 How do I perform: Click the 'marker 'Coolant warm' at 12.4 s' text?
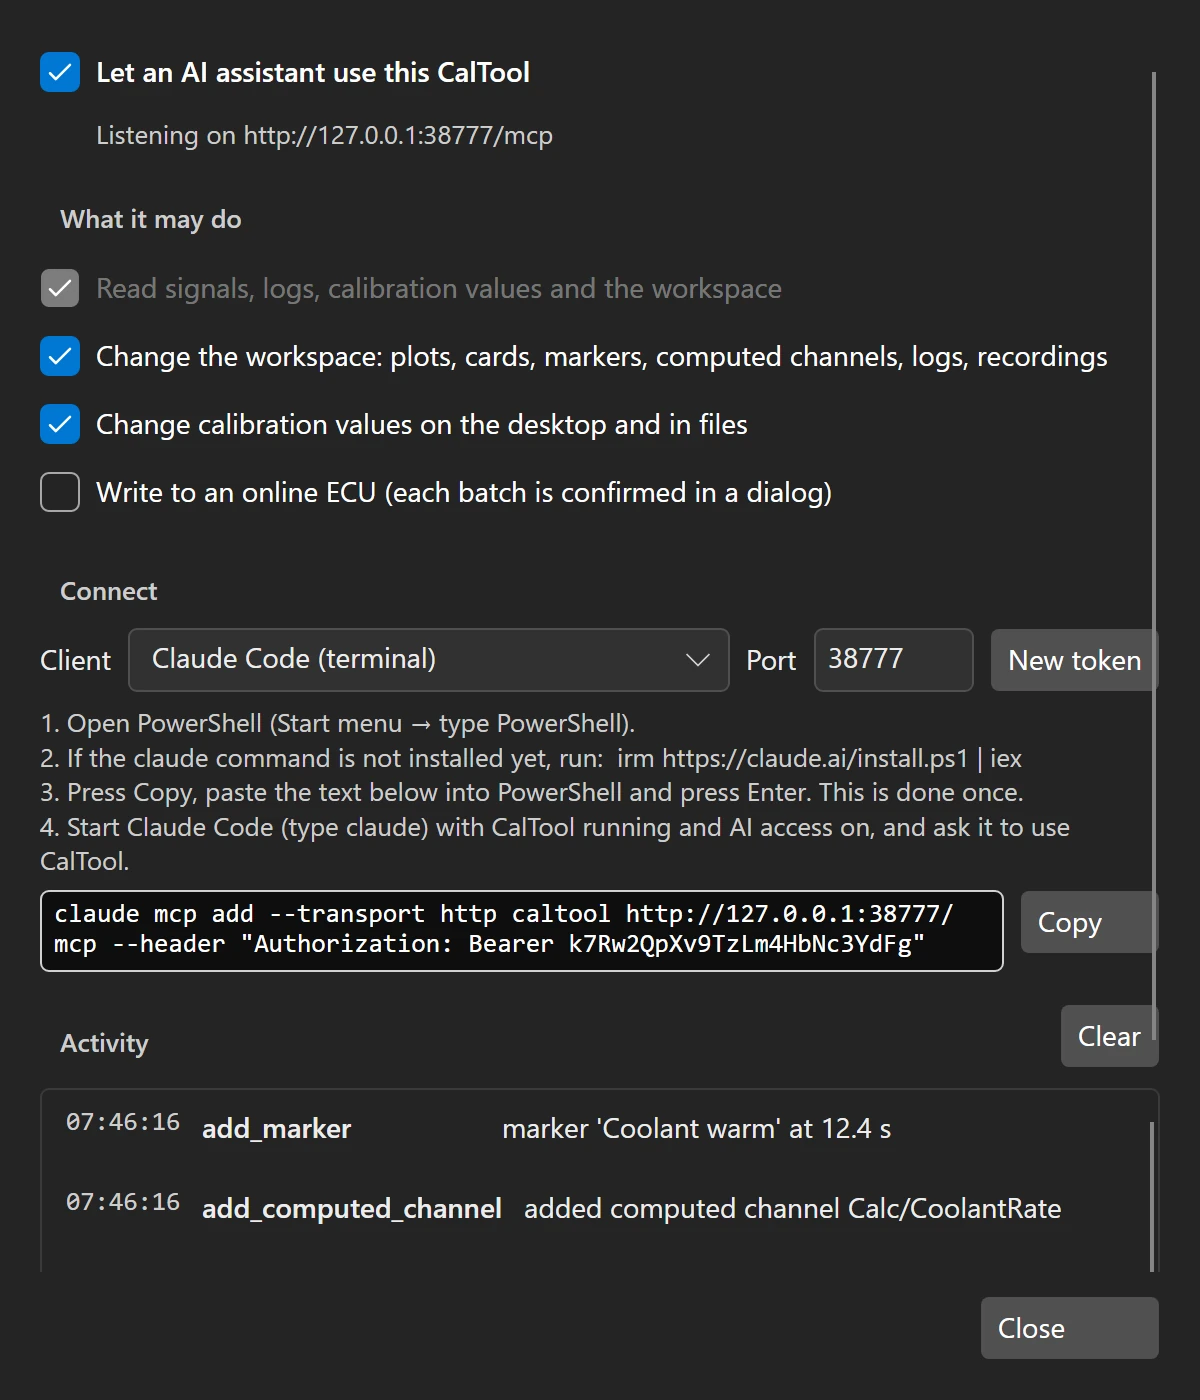point(696,1128)
